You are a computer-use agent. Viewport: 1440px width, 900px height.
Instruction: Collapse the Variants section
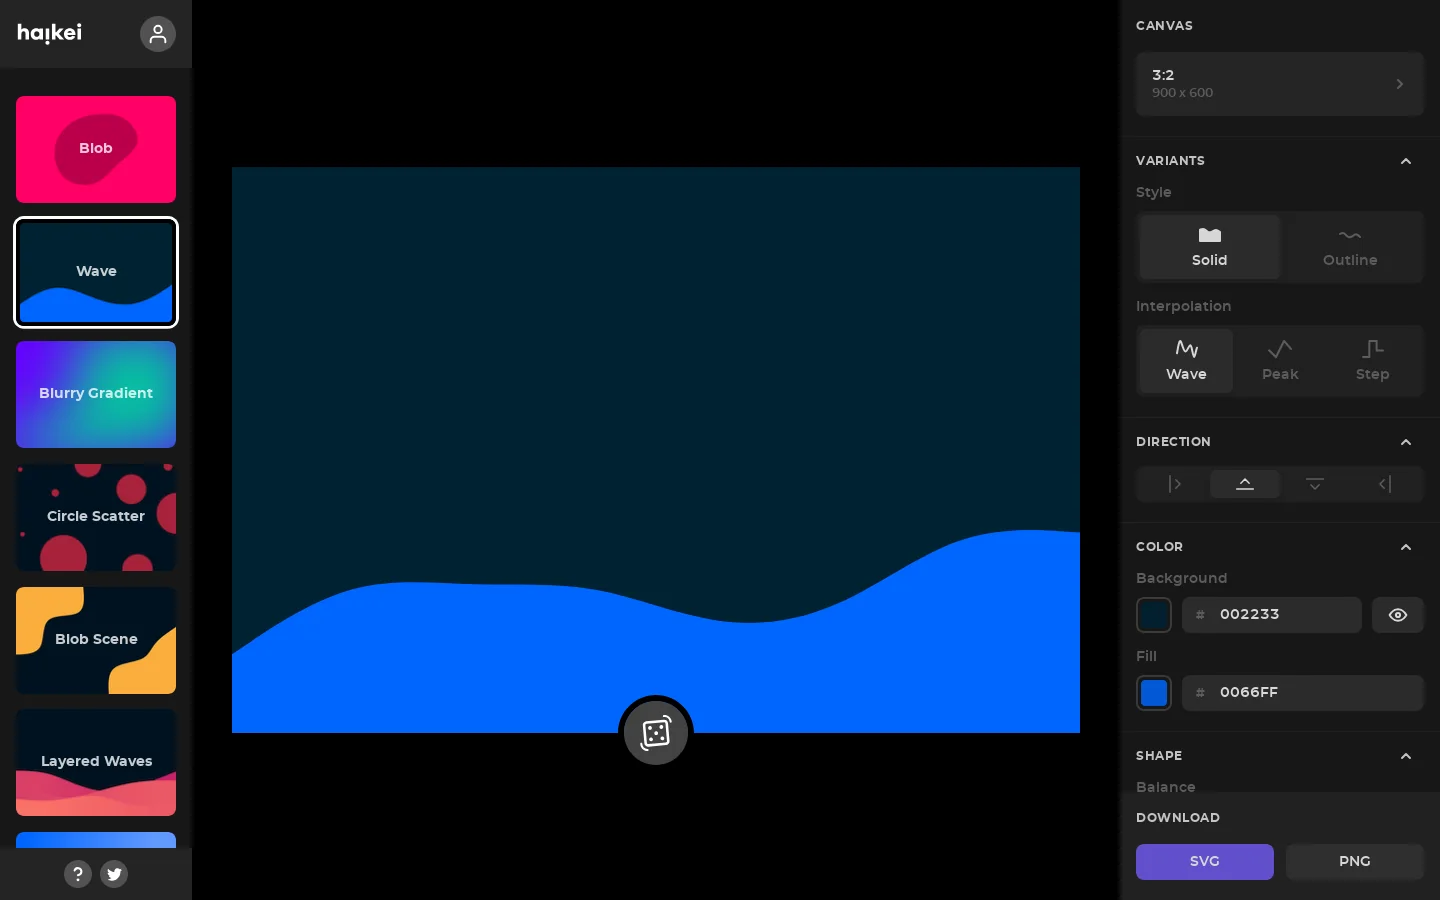1406,161
